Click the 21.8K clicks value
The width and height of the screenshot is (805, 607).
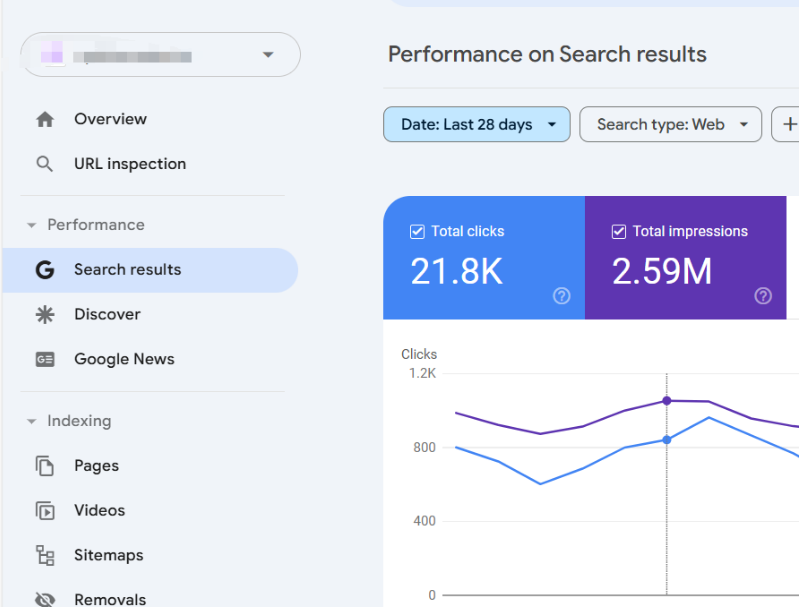456,271
